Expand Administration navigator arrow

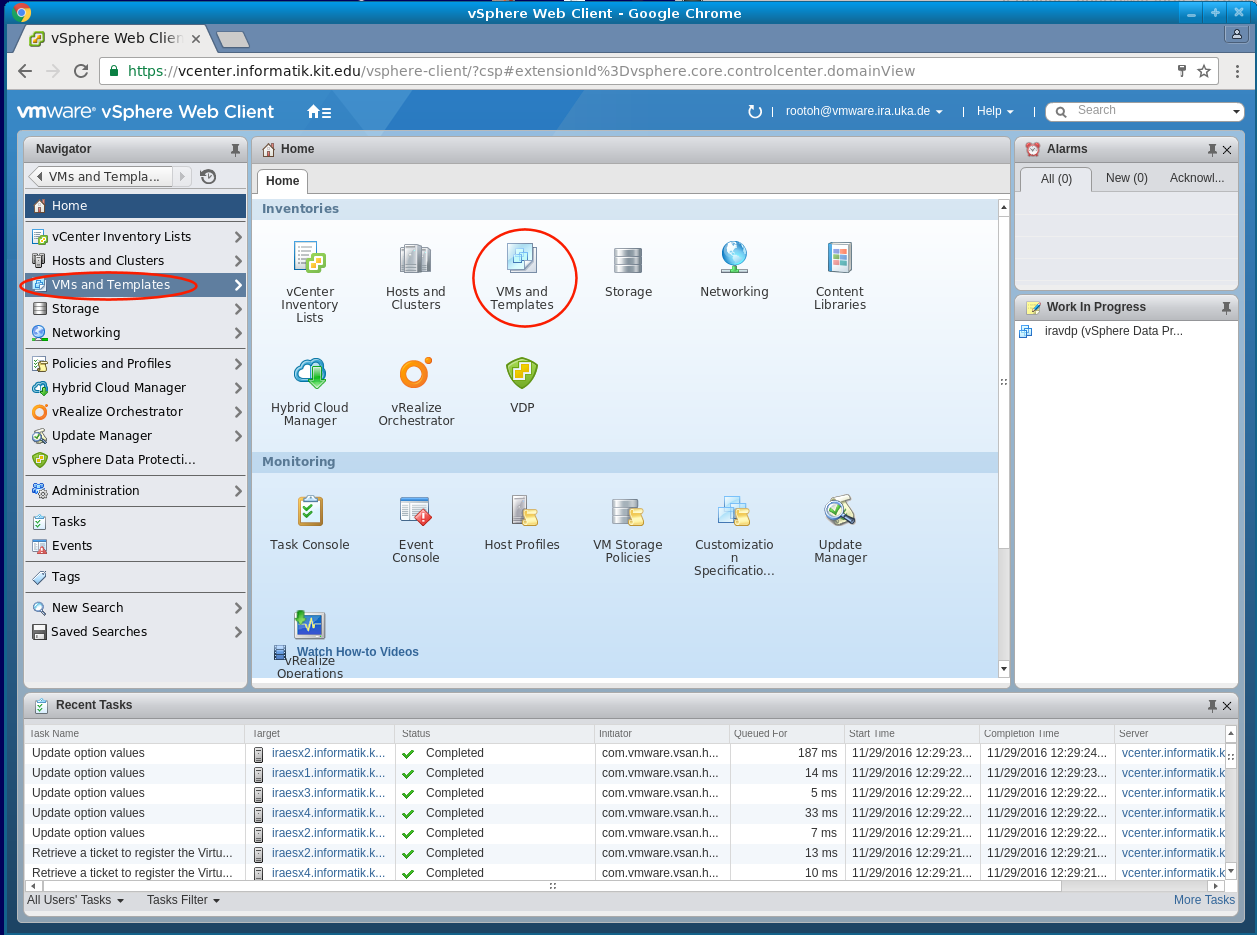click(x=238, y=491)
